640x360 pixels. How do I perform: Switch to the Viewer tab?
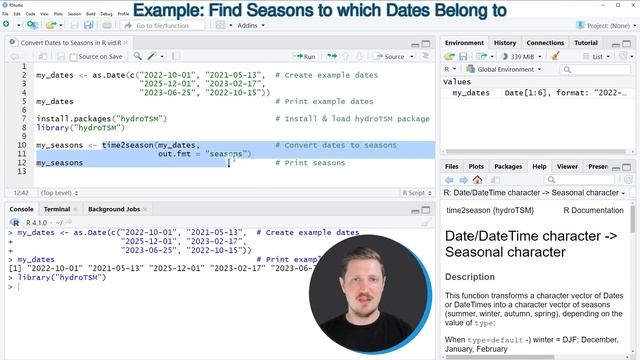(567, 167)
